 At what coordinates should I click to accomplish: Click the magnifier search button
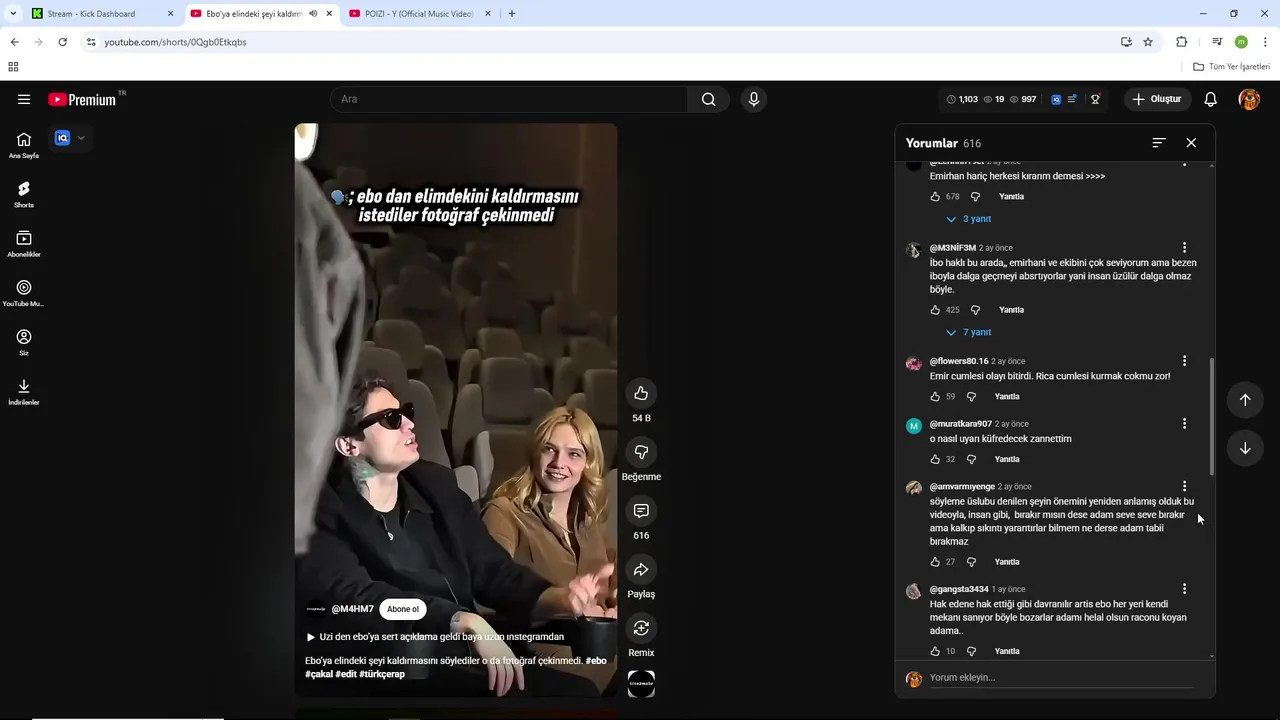click(x=708, y=99)
